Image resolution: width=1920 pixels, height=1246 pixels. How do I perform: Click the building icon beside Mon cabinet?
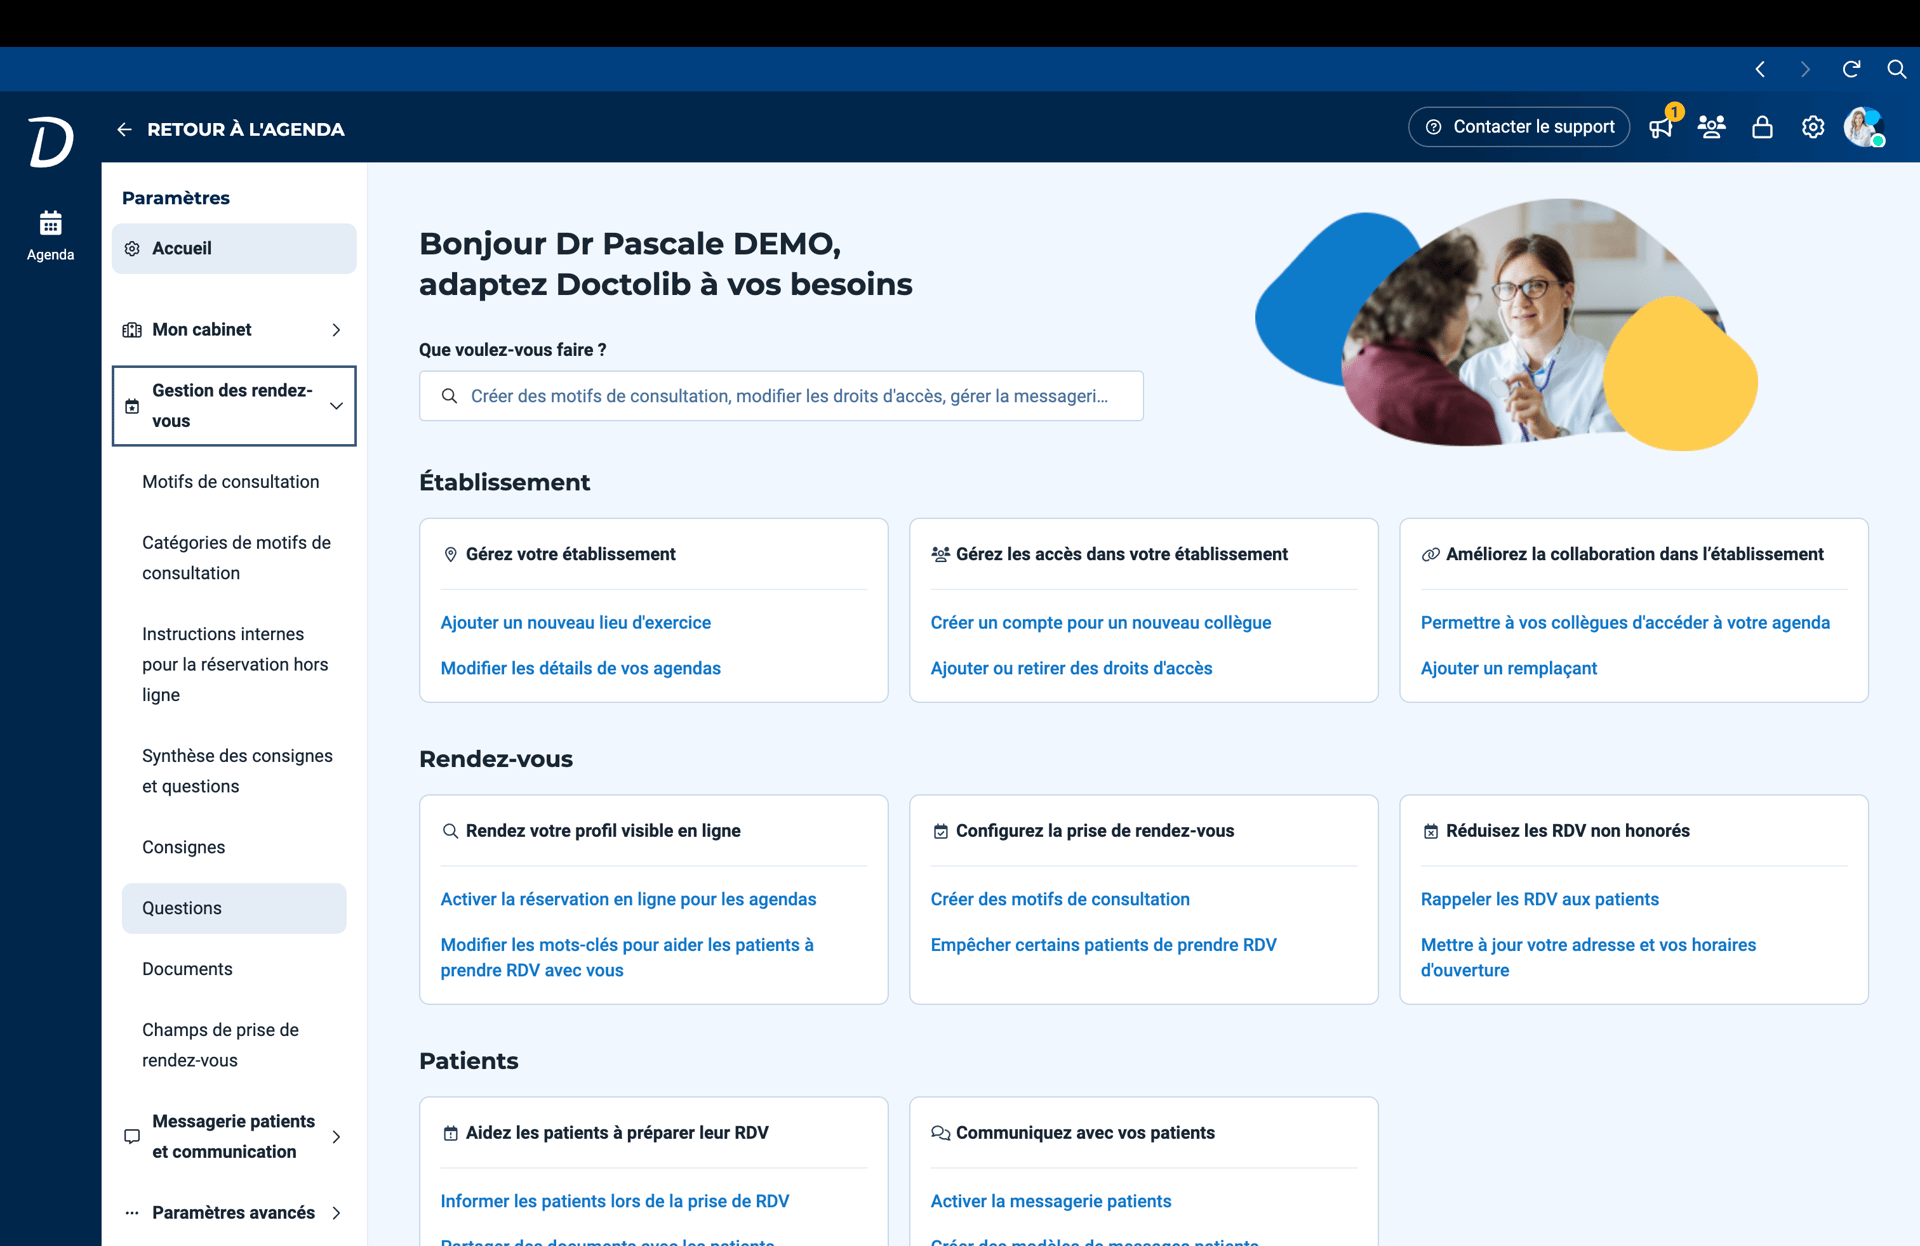click(132, 330)
